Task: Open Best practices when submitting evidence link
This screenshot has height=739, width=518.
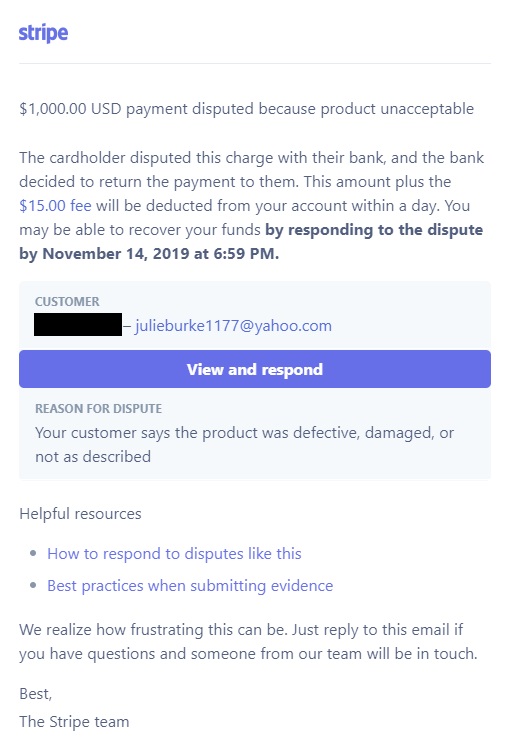Action: (x=190, y=585)
